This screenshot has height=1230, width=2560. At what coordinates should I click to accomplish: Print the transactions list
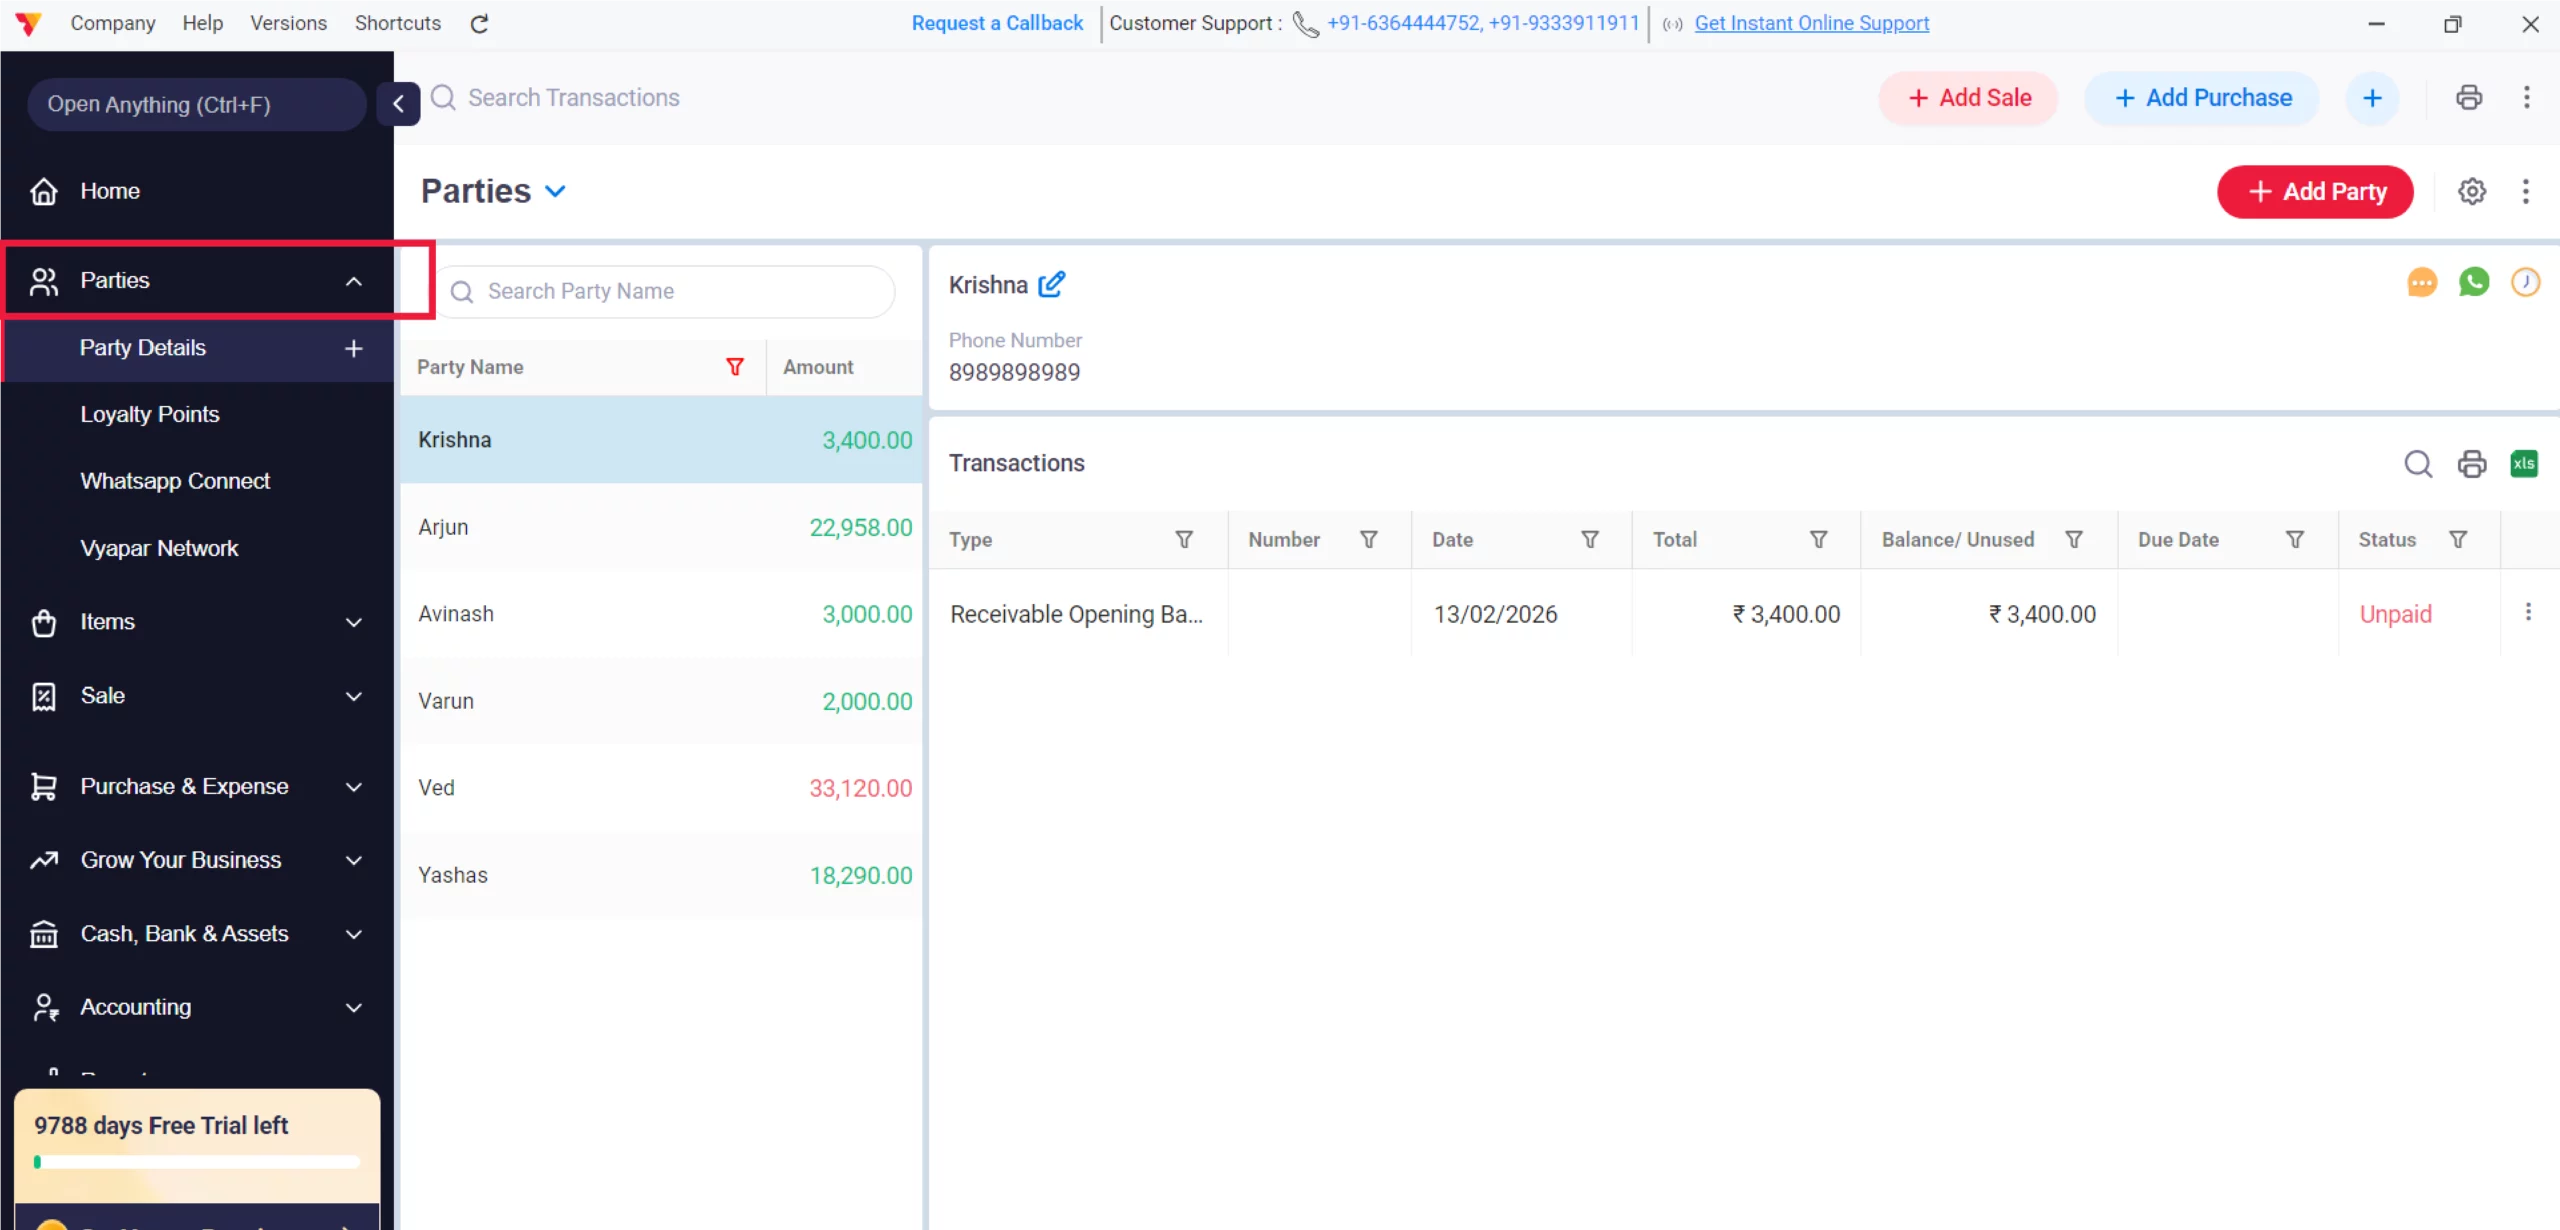(x=2471, y=463)
